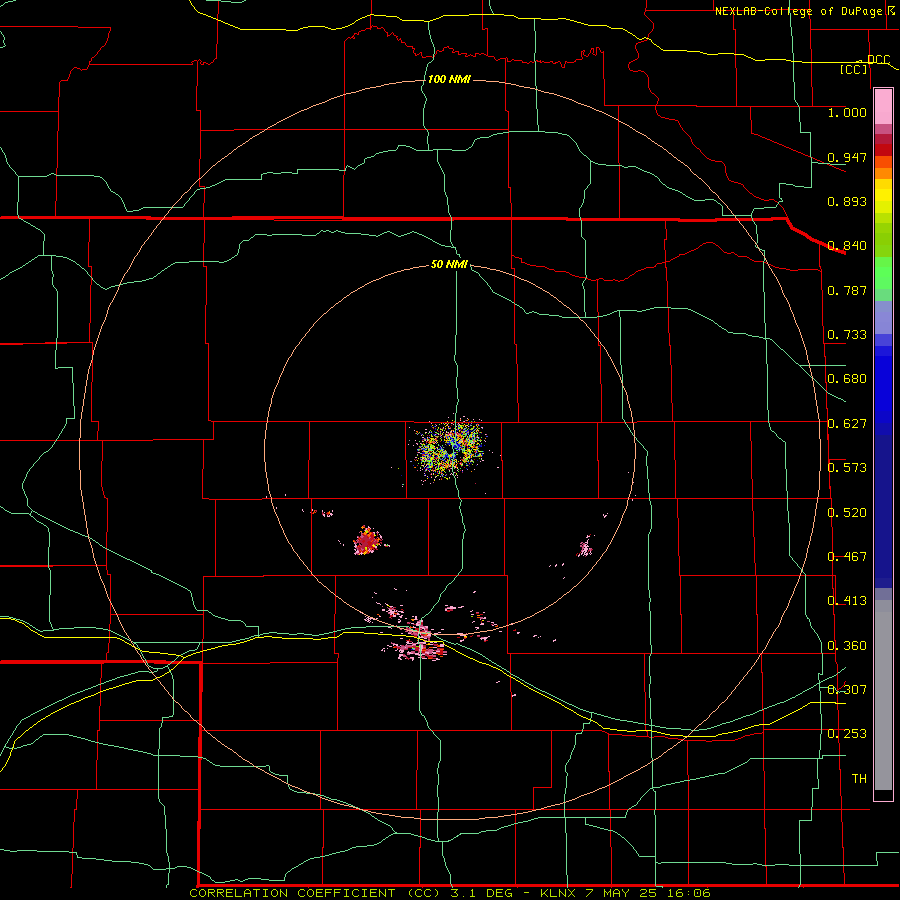
Task: Click the 0.467 scale value
Action: [847, 557]
